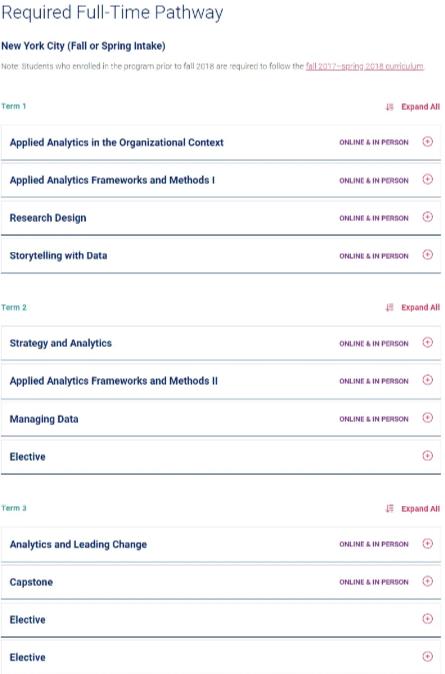Select the Capstone course title
The width and height of the screenshot is (445, 674).
pos(31,582)
